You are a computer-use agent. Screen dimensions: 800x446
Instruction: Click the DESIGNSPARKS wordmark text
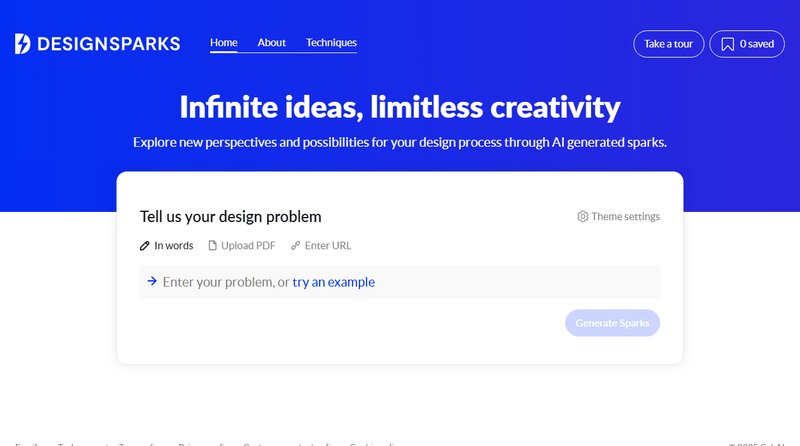tap(108, 43)
